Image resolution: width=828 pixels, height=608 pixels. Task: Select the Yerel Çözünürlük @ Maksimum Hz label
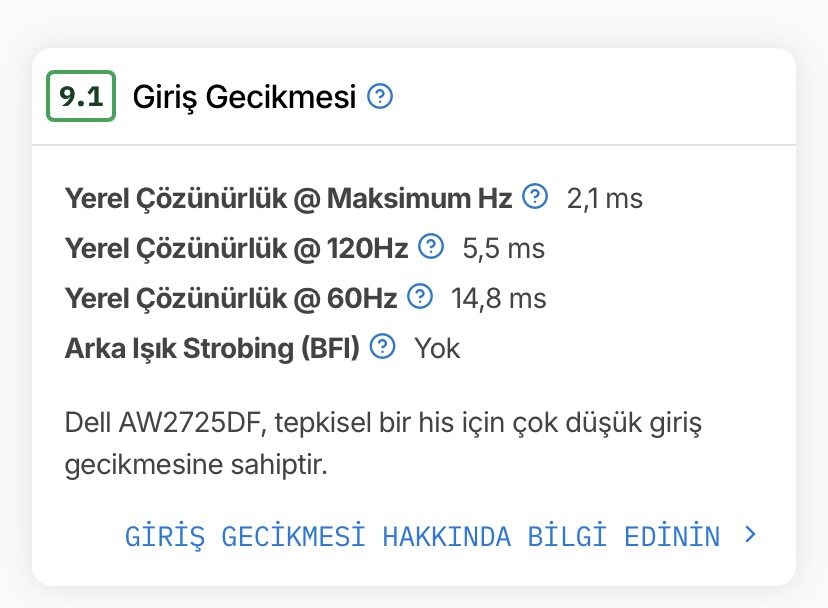coord(288,197)
